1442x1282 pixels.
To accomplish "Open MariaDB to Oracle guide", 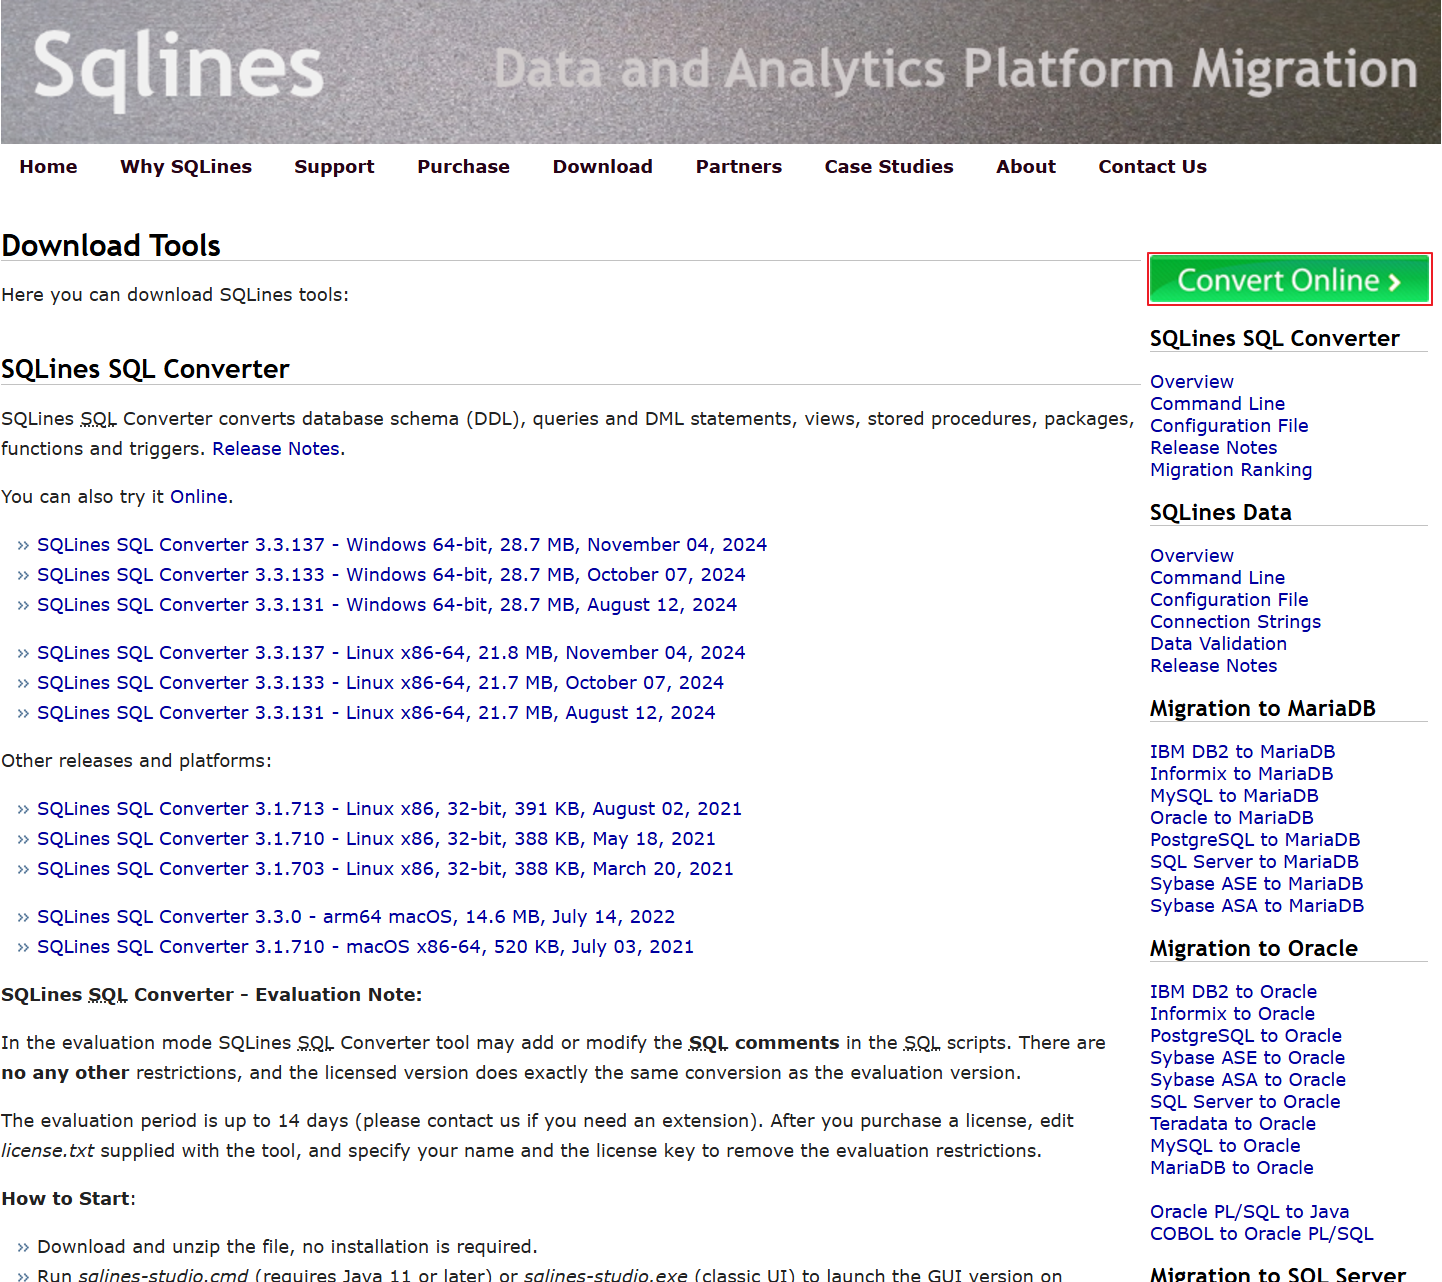I will (1232, 1168).
